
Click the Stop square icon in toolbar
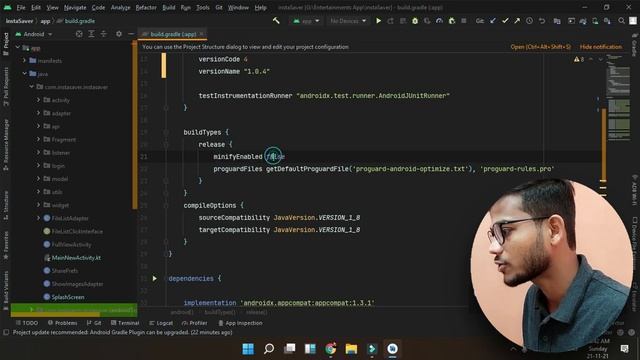coord(464,20)
